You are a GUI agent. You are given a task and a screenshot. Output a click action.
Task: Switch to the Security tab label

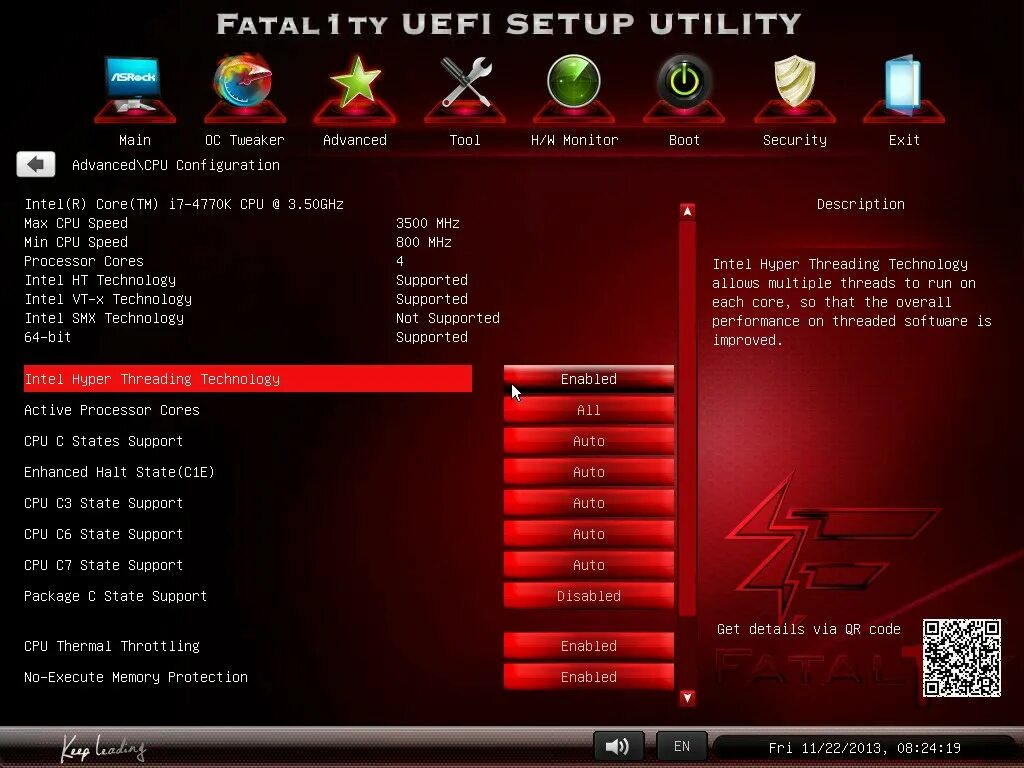[x=795, y=140]
